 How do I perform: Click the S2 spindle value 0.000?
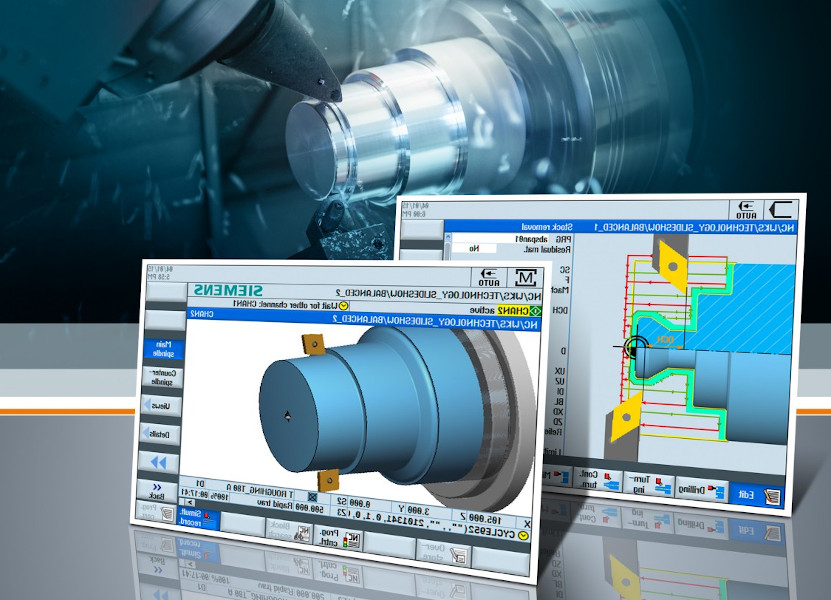(360, 504)
